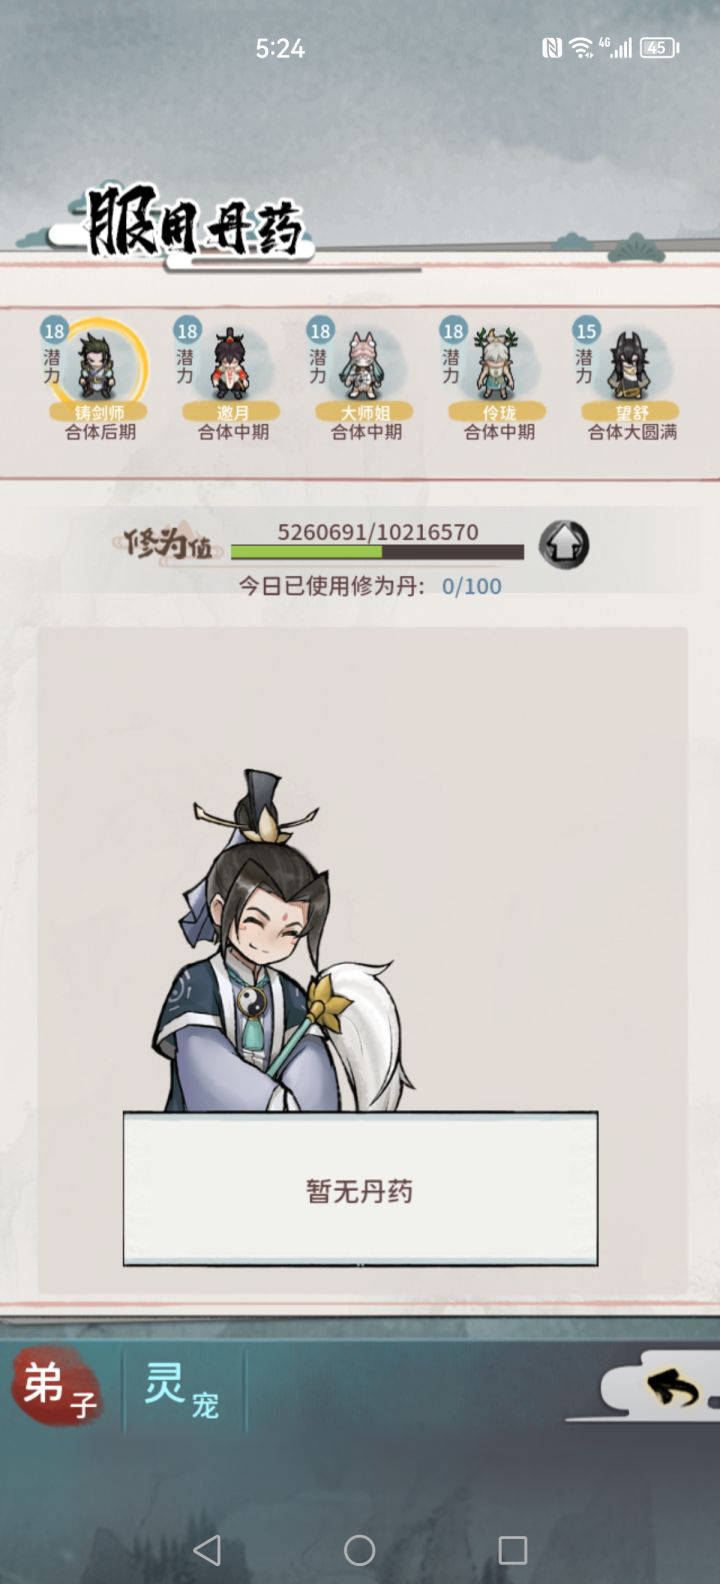Tap potential badge 15 on 望舒

tap(586, 330)
